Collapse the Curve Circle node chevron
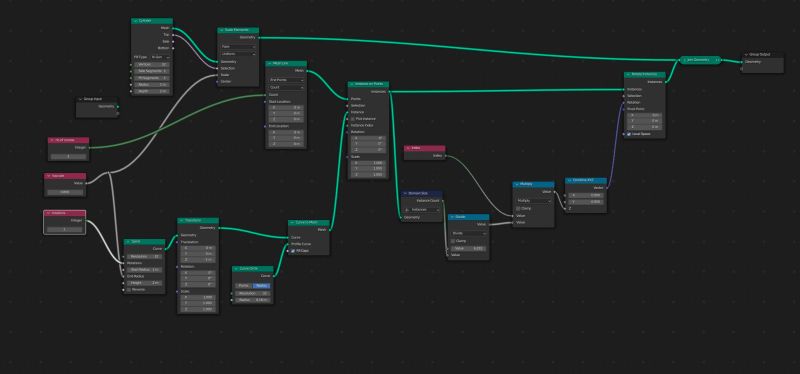The width and height of the screenshot is (800, 374). pos(236,269)
